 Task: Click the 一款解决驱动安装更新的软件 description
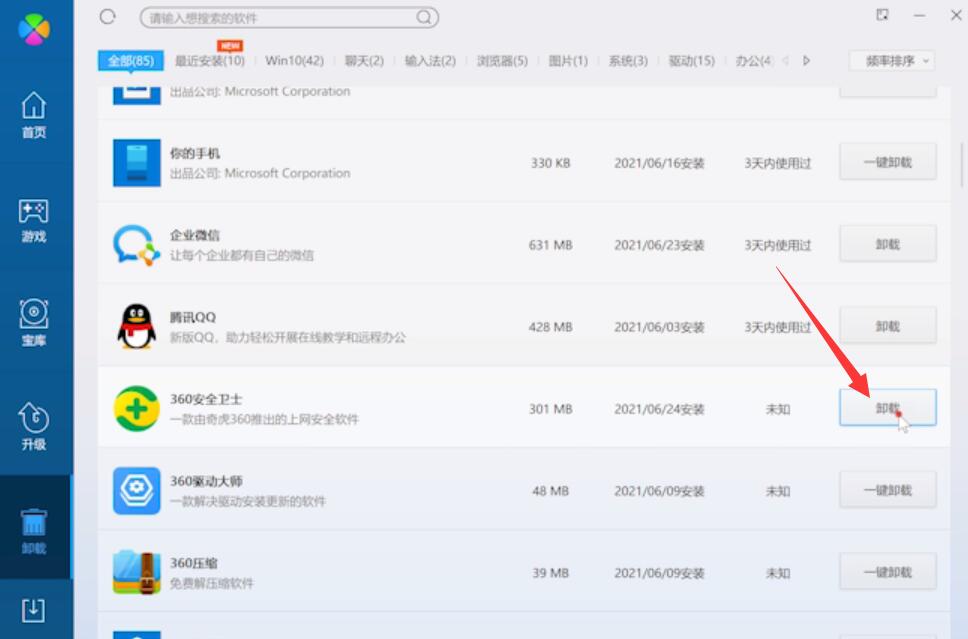(248, 501)
